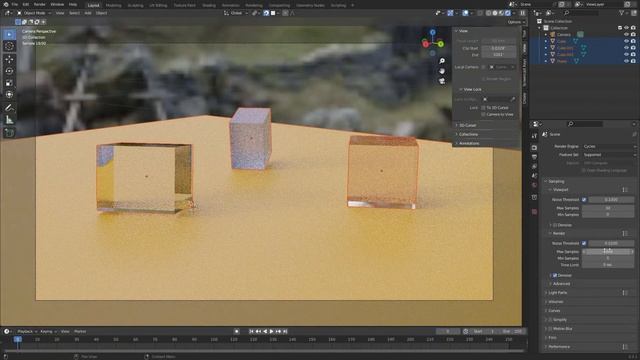Open View Layer properties tab icon
The width and height of the screenshot is (640, 360).
click(534, 167)
